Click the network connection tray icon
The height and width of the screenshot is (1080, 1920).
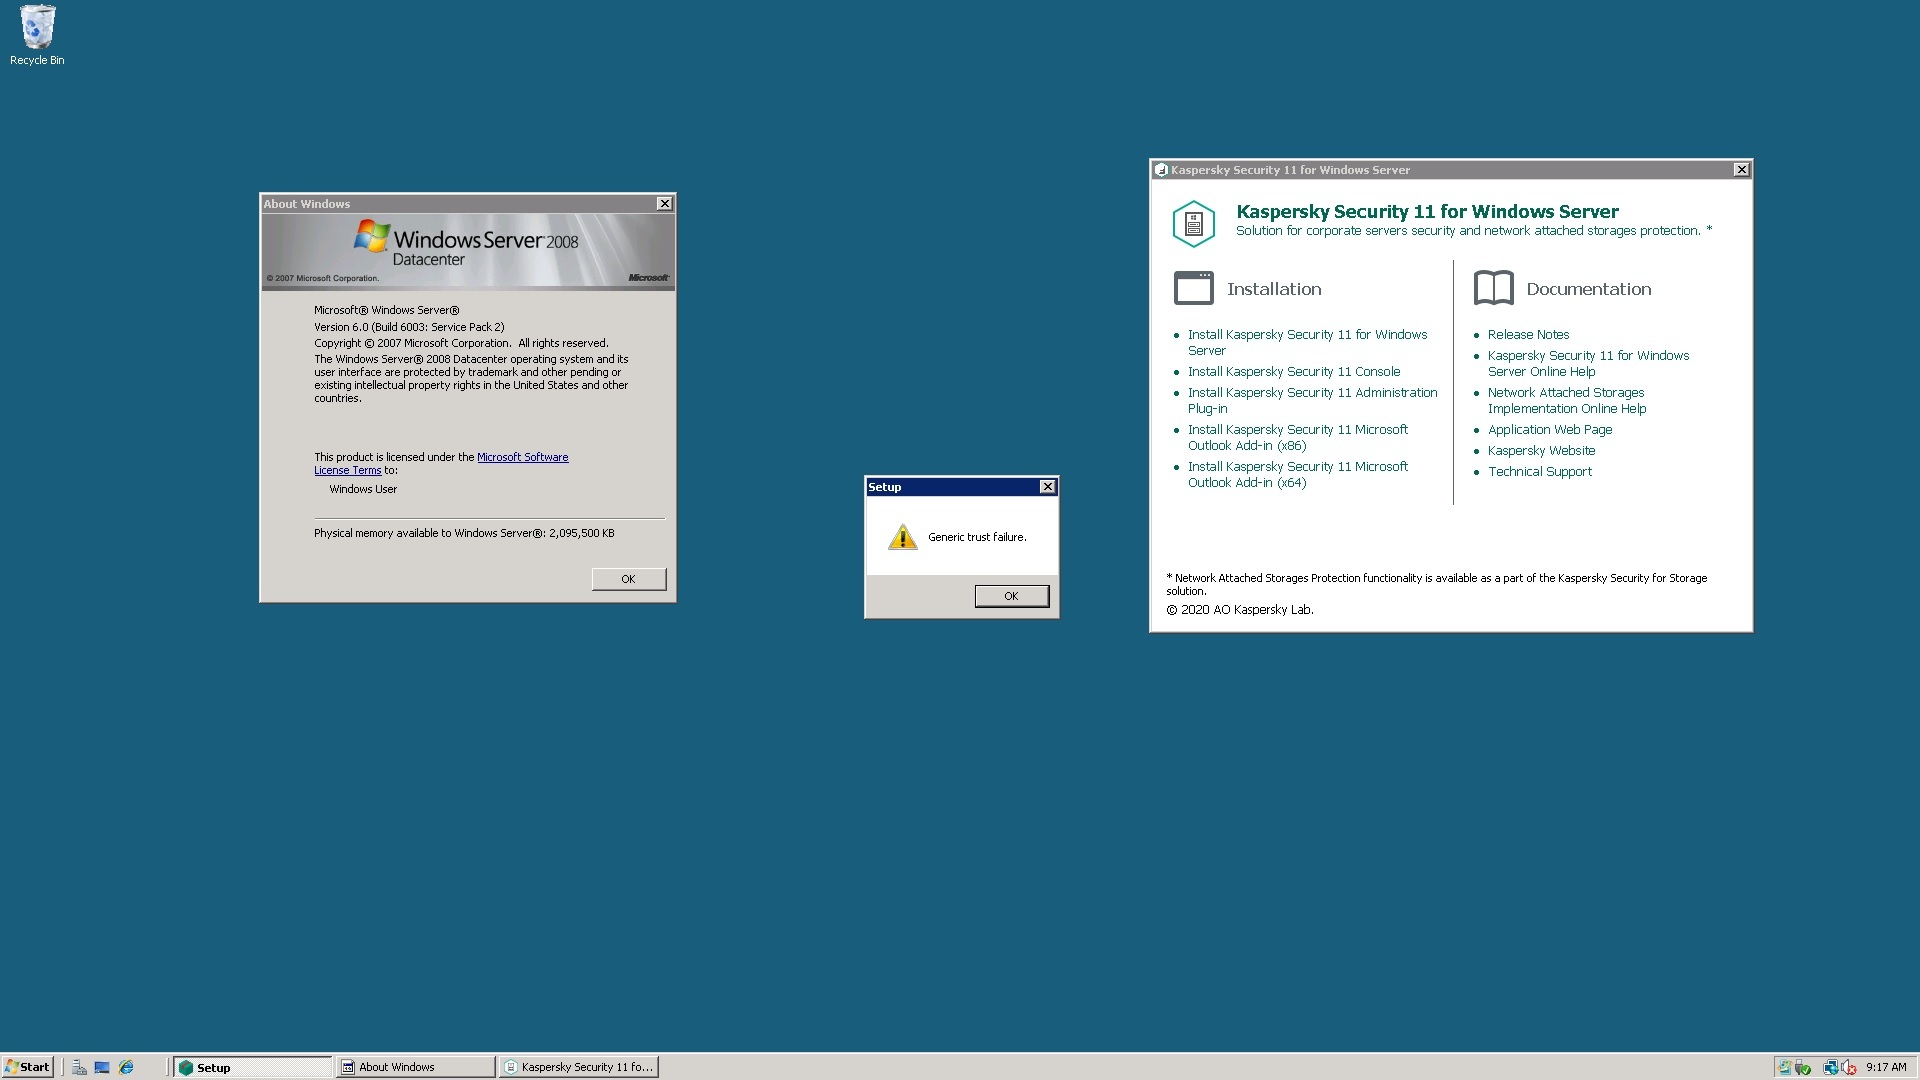(1831, 1067)
